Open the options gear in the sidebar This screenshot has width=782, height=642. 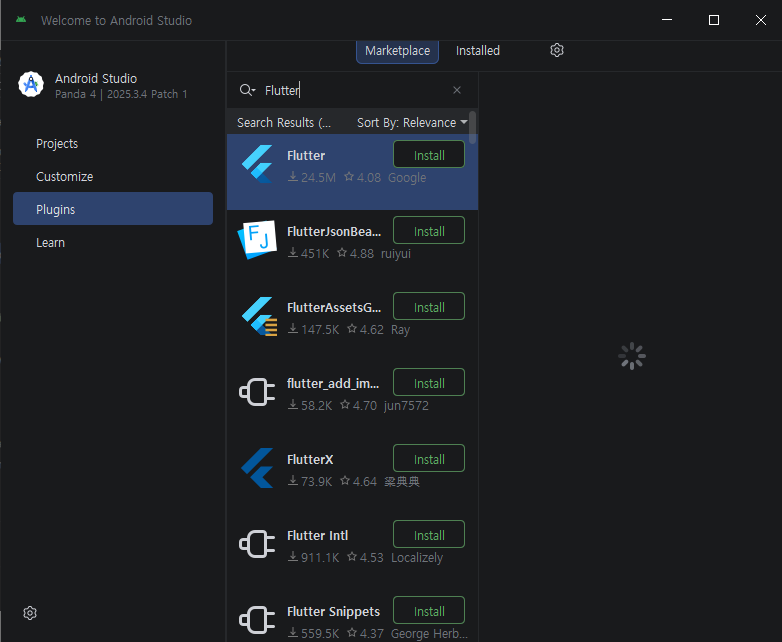point(30,613)
